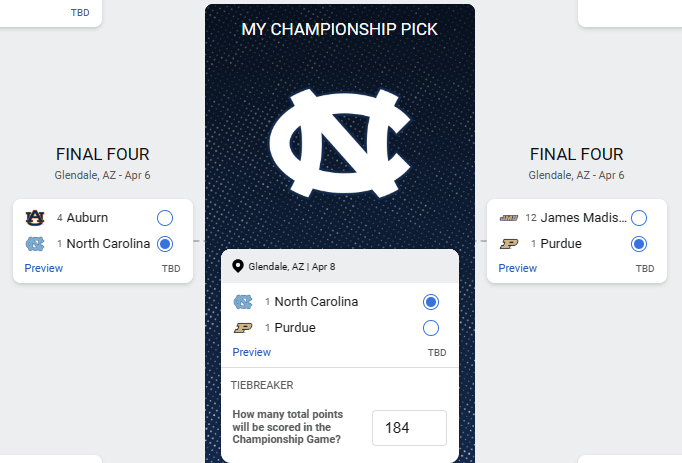Select North Carolina in left Final Four

(165, 243)
